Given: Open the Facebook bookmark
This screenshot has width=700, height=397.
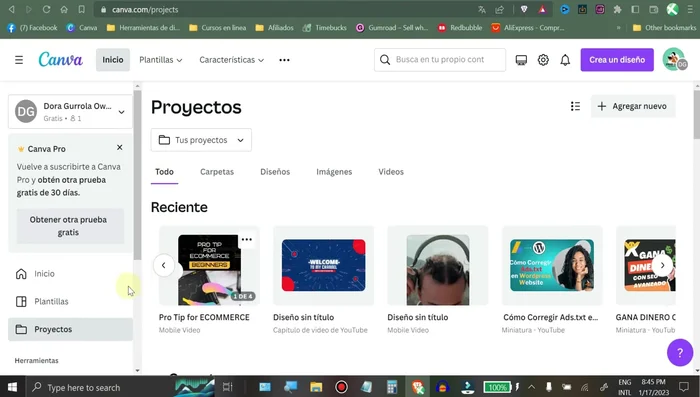Looking at the screenshot, I should click(32, 28).
